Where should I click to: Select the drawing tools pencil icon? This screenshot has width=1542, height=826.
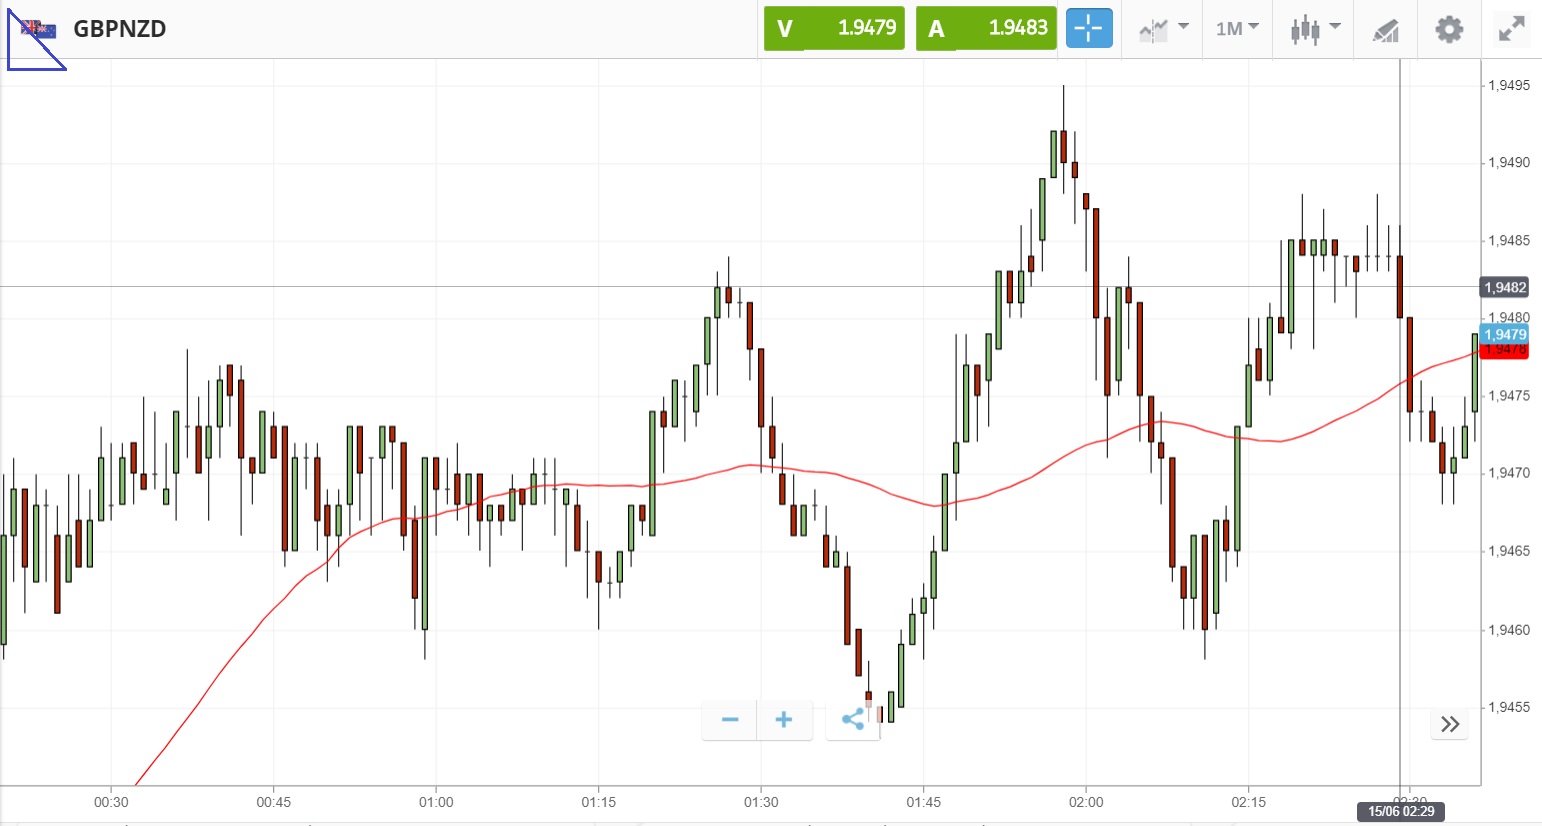point(1385,30)
